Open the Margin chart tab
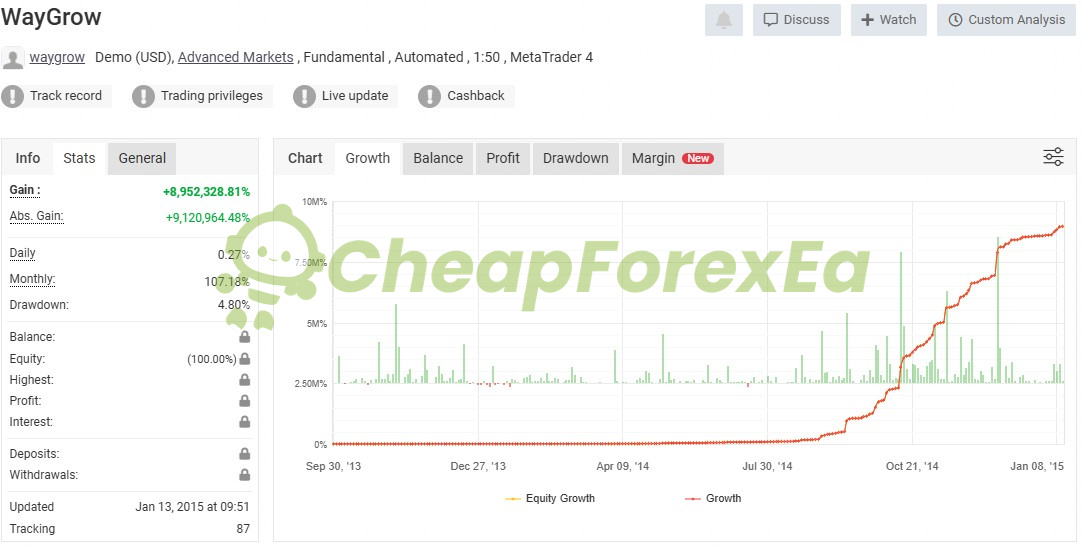Viewport: 1085px width, 548px height. click(673, 158)
